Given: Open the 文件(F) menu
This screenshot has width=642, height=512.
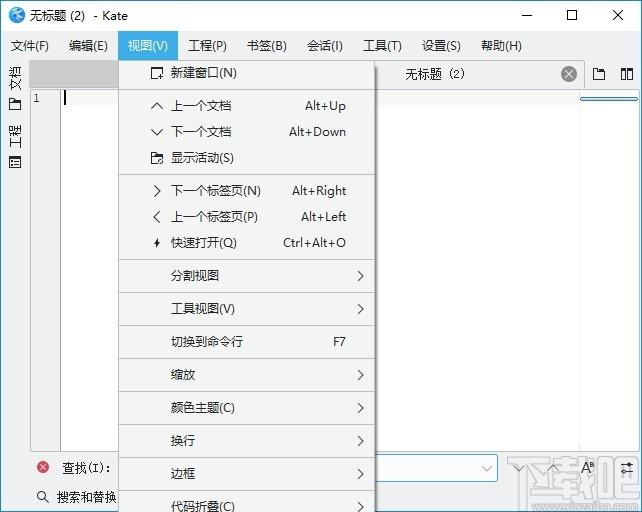Looking at the screenshot, I should click(30, 46).
